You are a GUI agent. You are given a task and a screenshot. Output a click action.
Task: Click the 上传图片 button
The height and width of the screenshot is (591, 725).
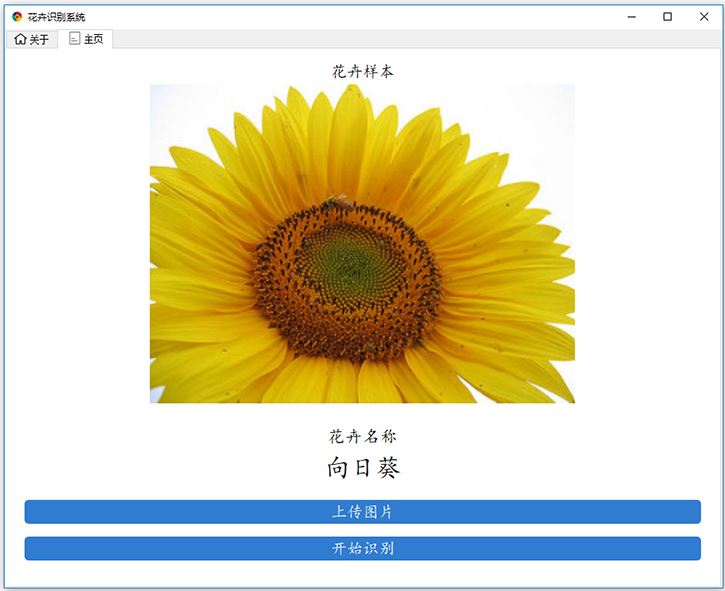(x=362, y=511)
